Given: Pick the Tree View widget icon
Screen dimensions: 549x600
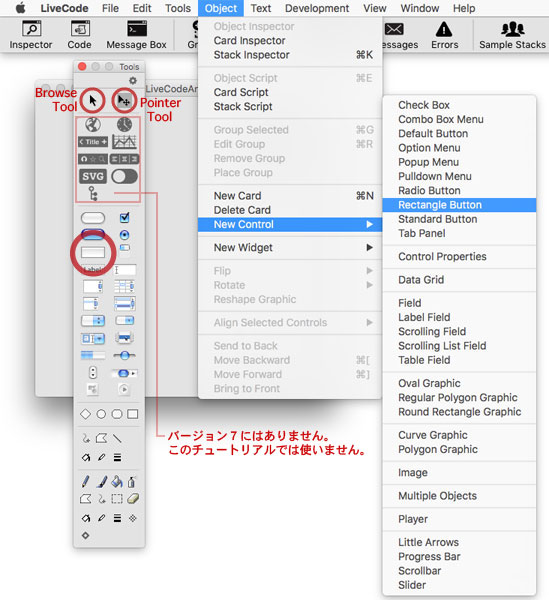Looking at the screenshot, I should [x=93, y=193].
